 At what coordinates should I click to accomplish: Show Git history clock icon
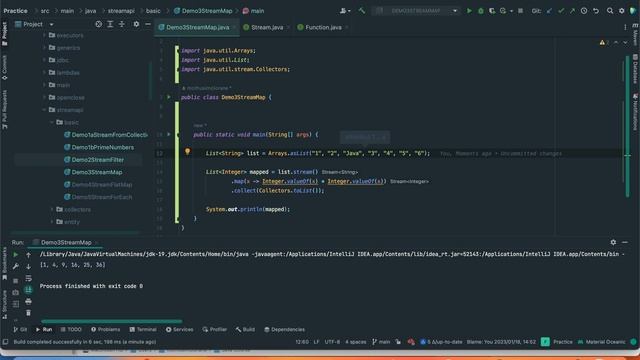point(584,11)
